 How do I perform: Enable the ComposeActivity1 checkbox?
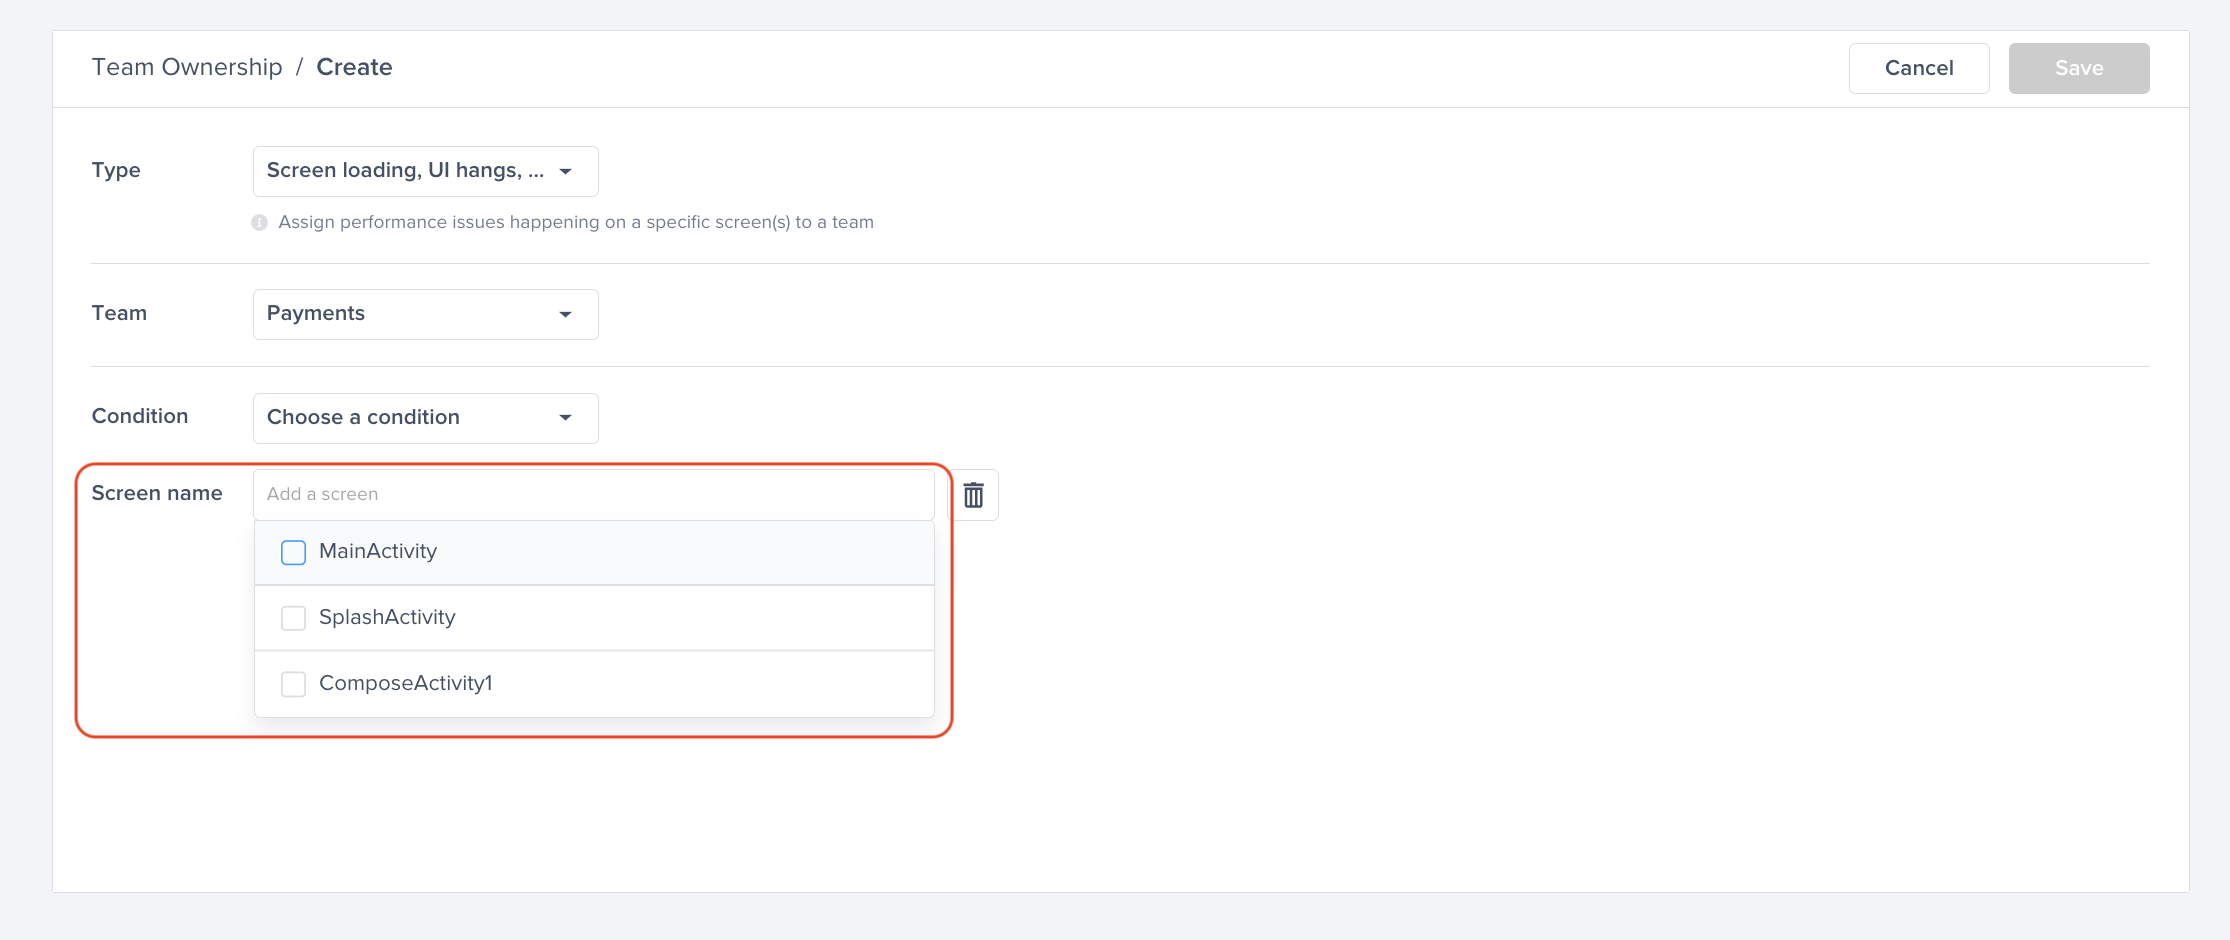[293, 684]
